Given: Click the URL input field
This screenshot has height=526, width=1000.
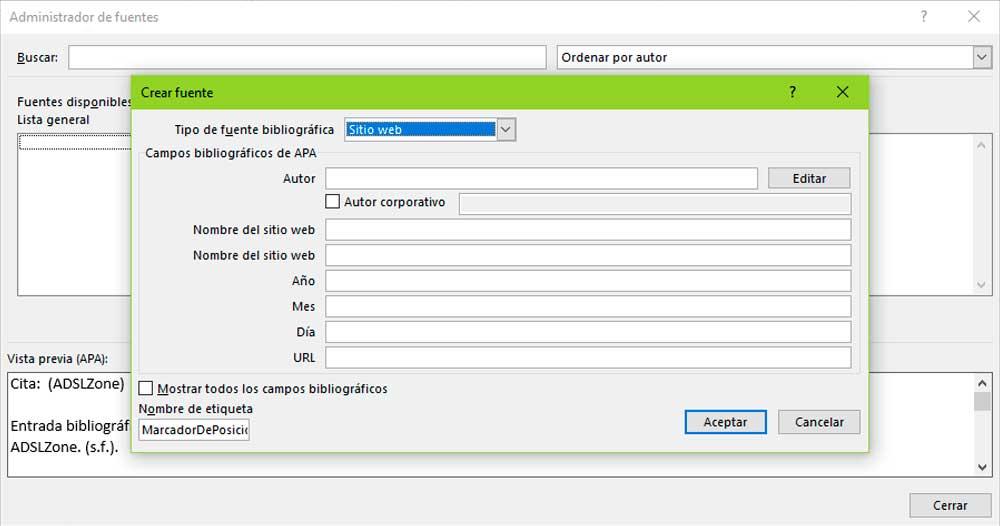Looking at the screenshot, I should tap(588, 357).
